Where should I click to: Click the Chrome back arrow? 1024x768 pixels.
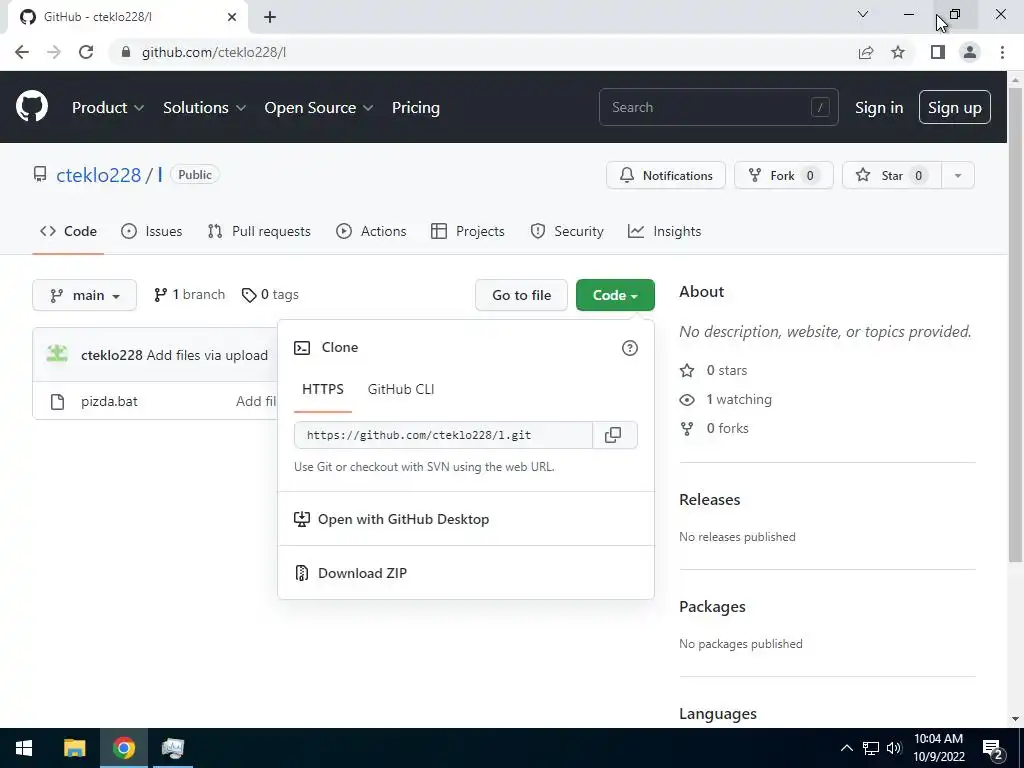[x=22, y=52]
